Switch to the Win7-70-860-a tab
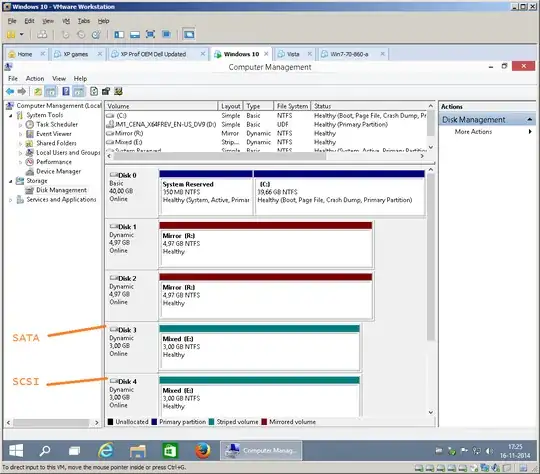540x474 pixels. 349,54
